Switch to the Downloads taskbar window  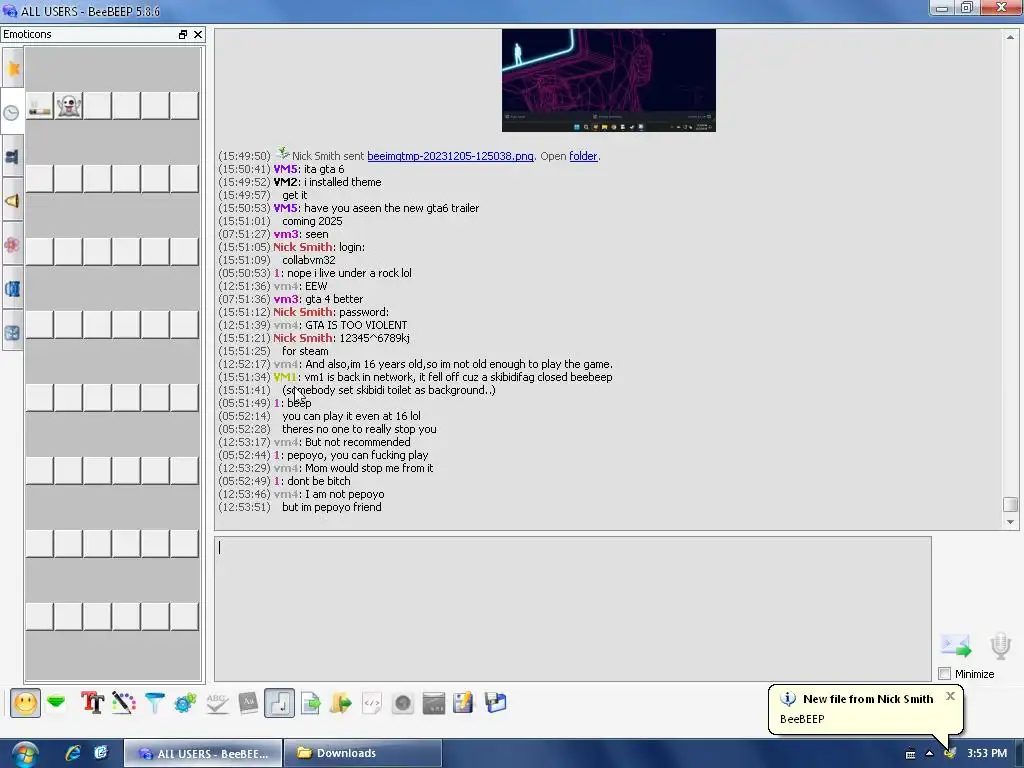(363, 753)
